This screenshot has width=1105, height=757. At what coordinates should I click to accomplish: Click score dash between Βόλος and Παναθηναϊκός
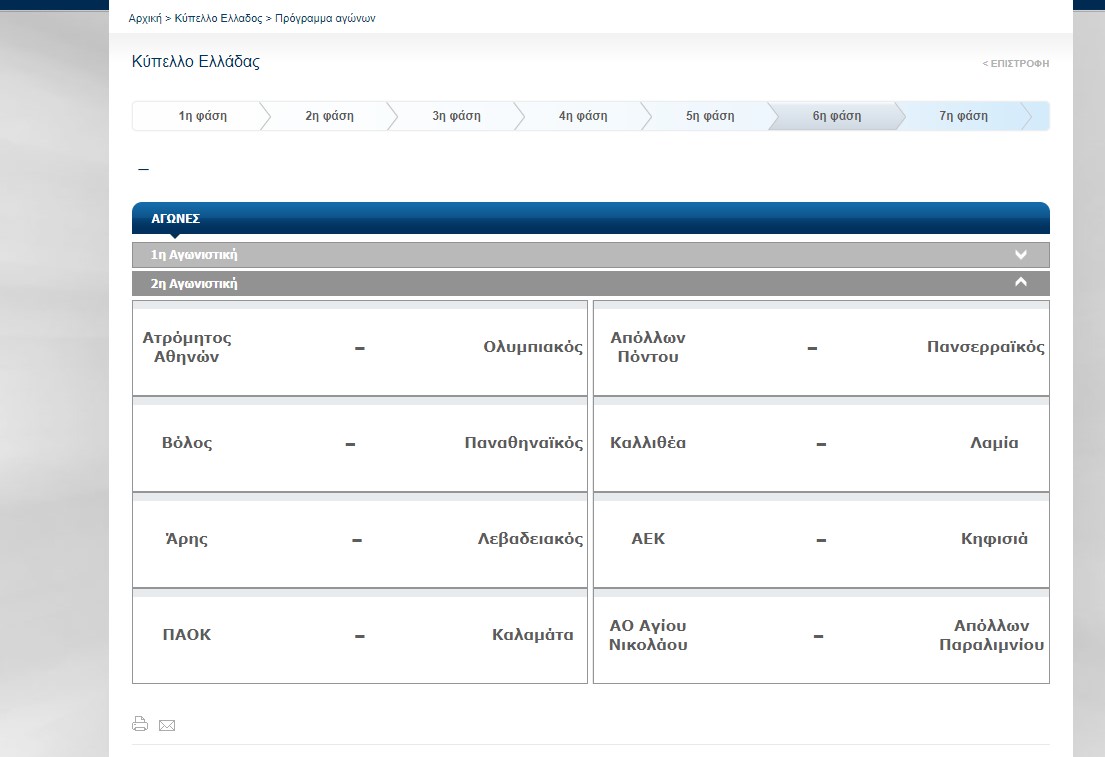click(x=350, y=444)
